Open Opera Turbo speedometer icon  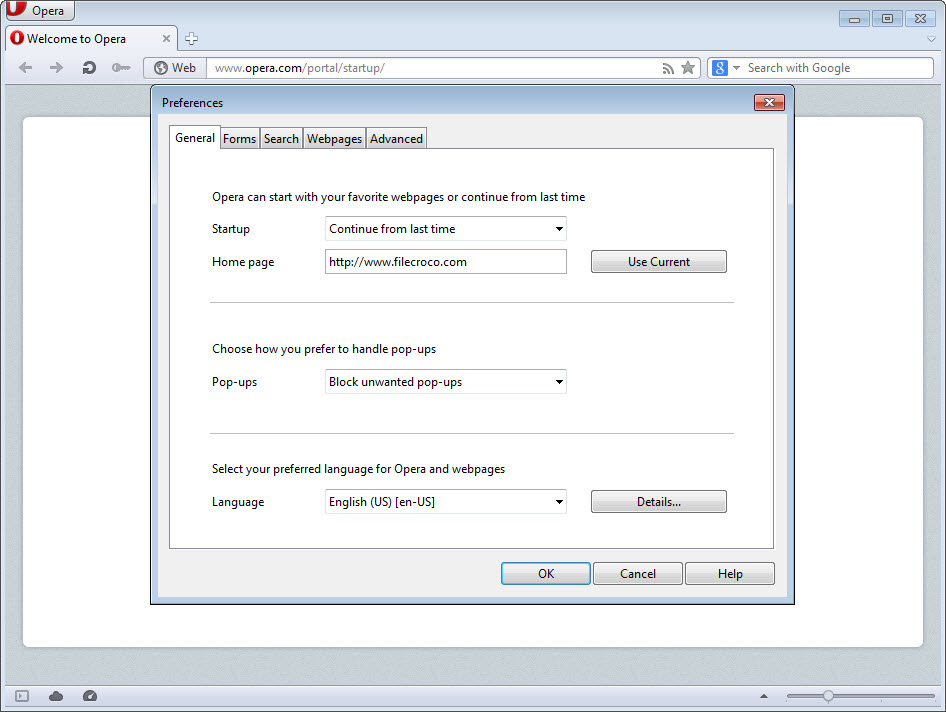click(90, 696)
